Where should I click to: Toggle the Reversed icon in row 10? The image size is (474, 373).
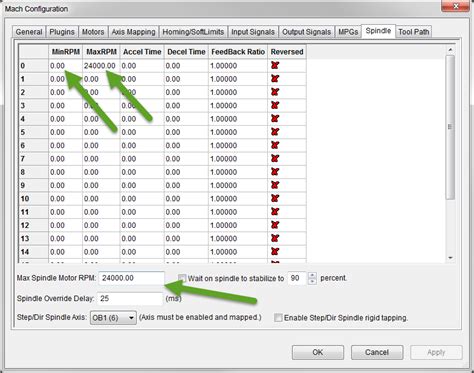click(275, 198)
